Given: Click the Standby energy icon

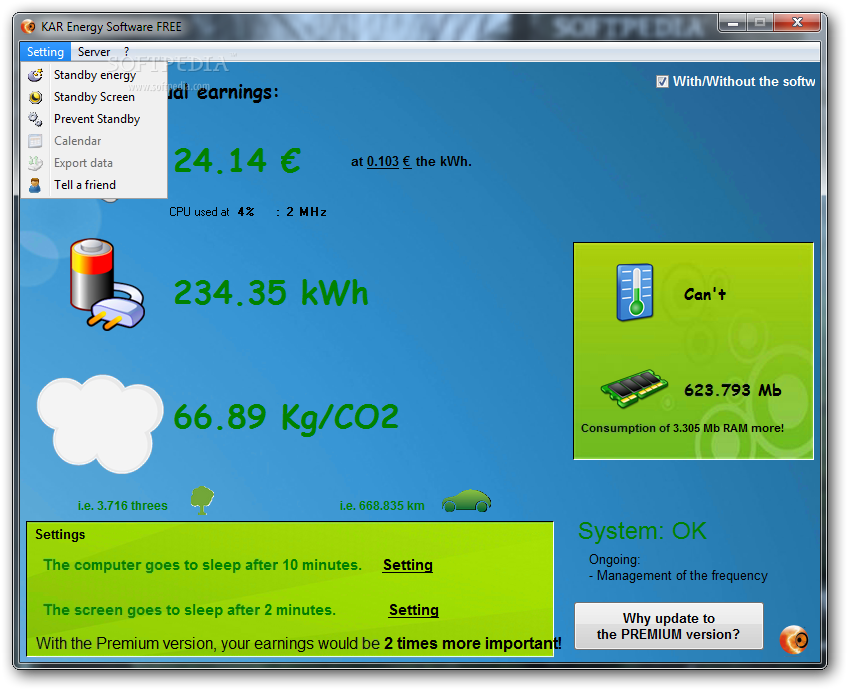Looking at the screenshot, I should (36, 75).
